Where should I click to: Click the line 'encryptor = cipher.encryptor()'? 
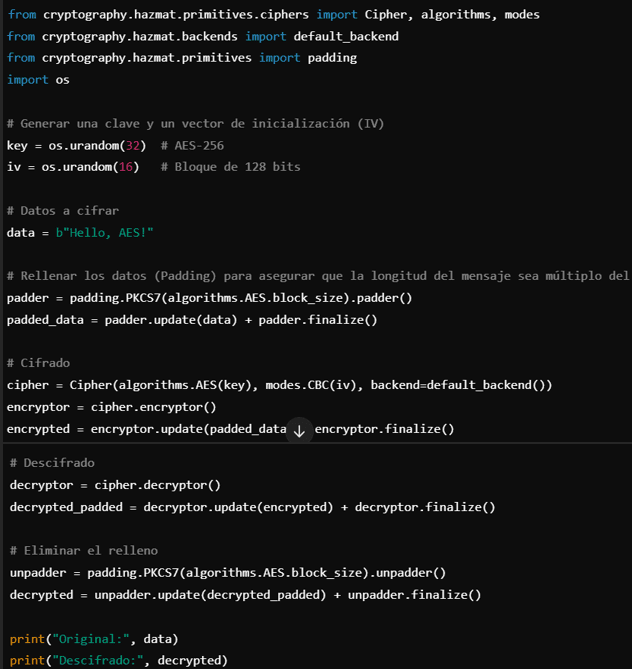pyautogui.click(x=111, y=407)
